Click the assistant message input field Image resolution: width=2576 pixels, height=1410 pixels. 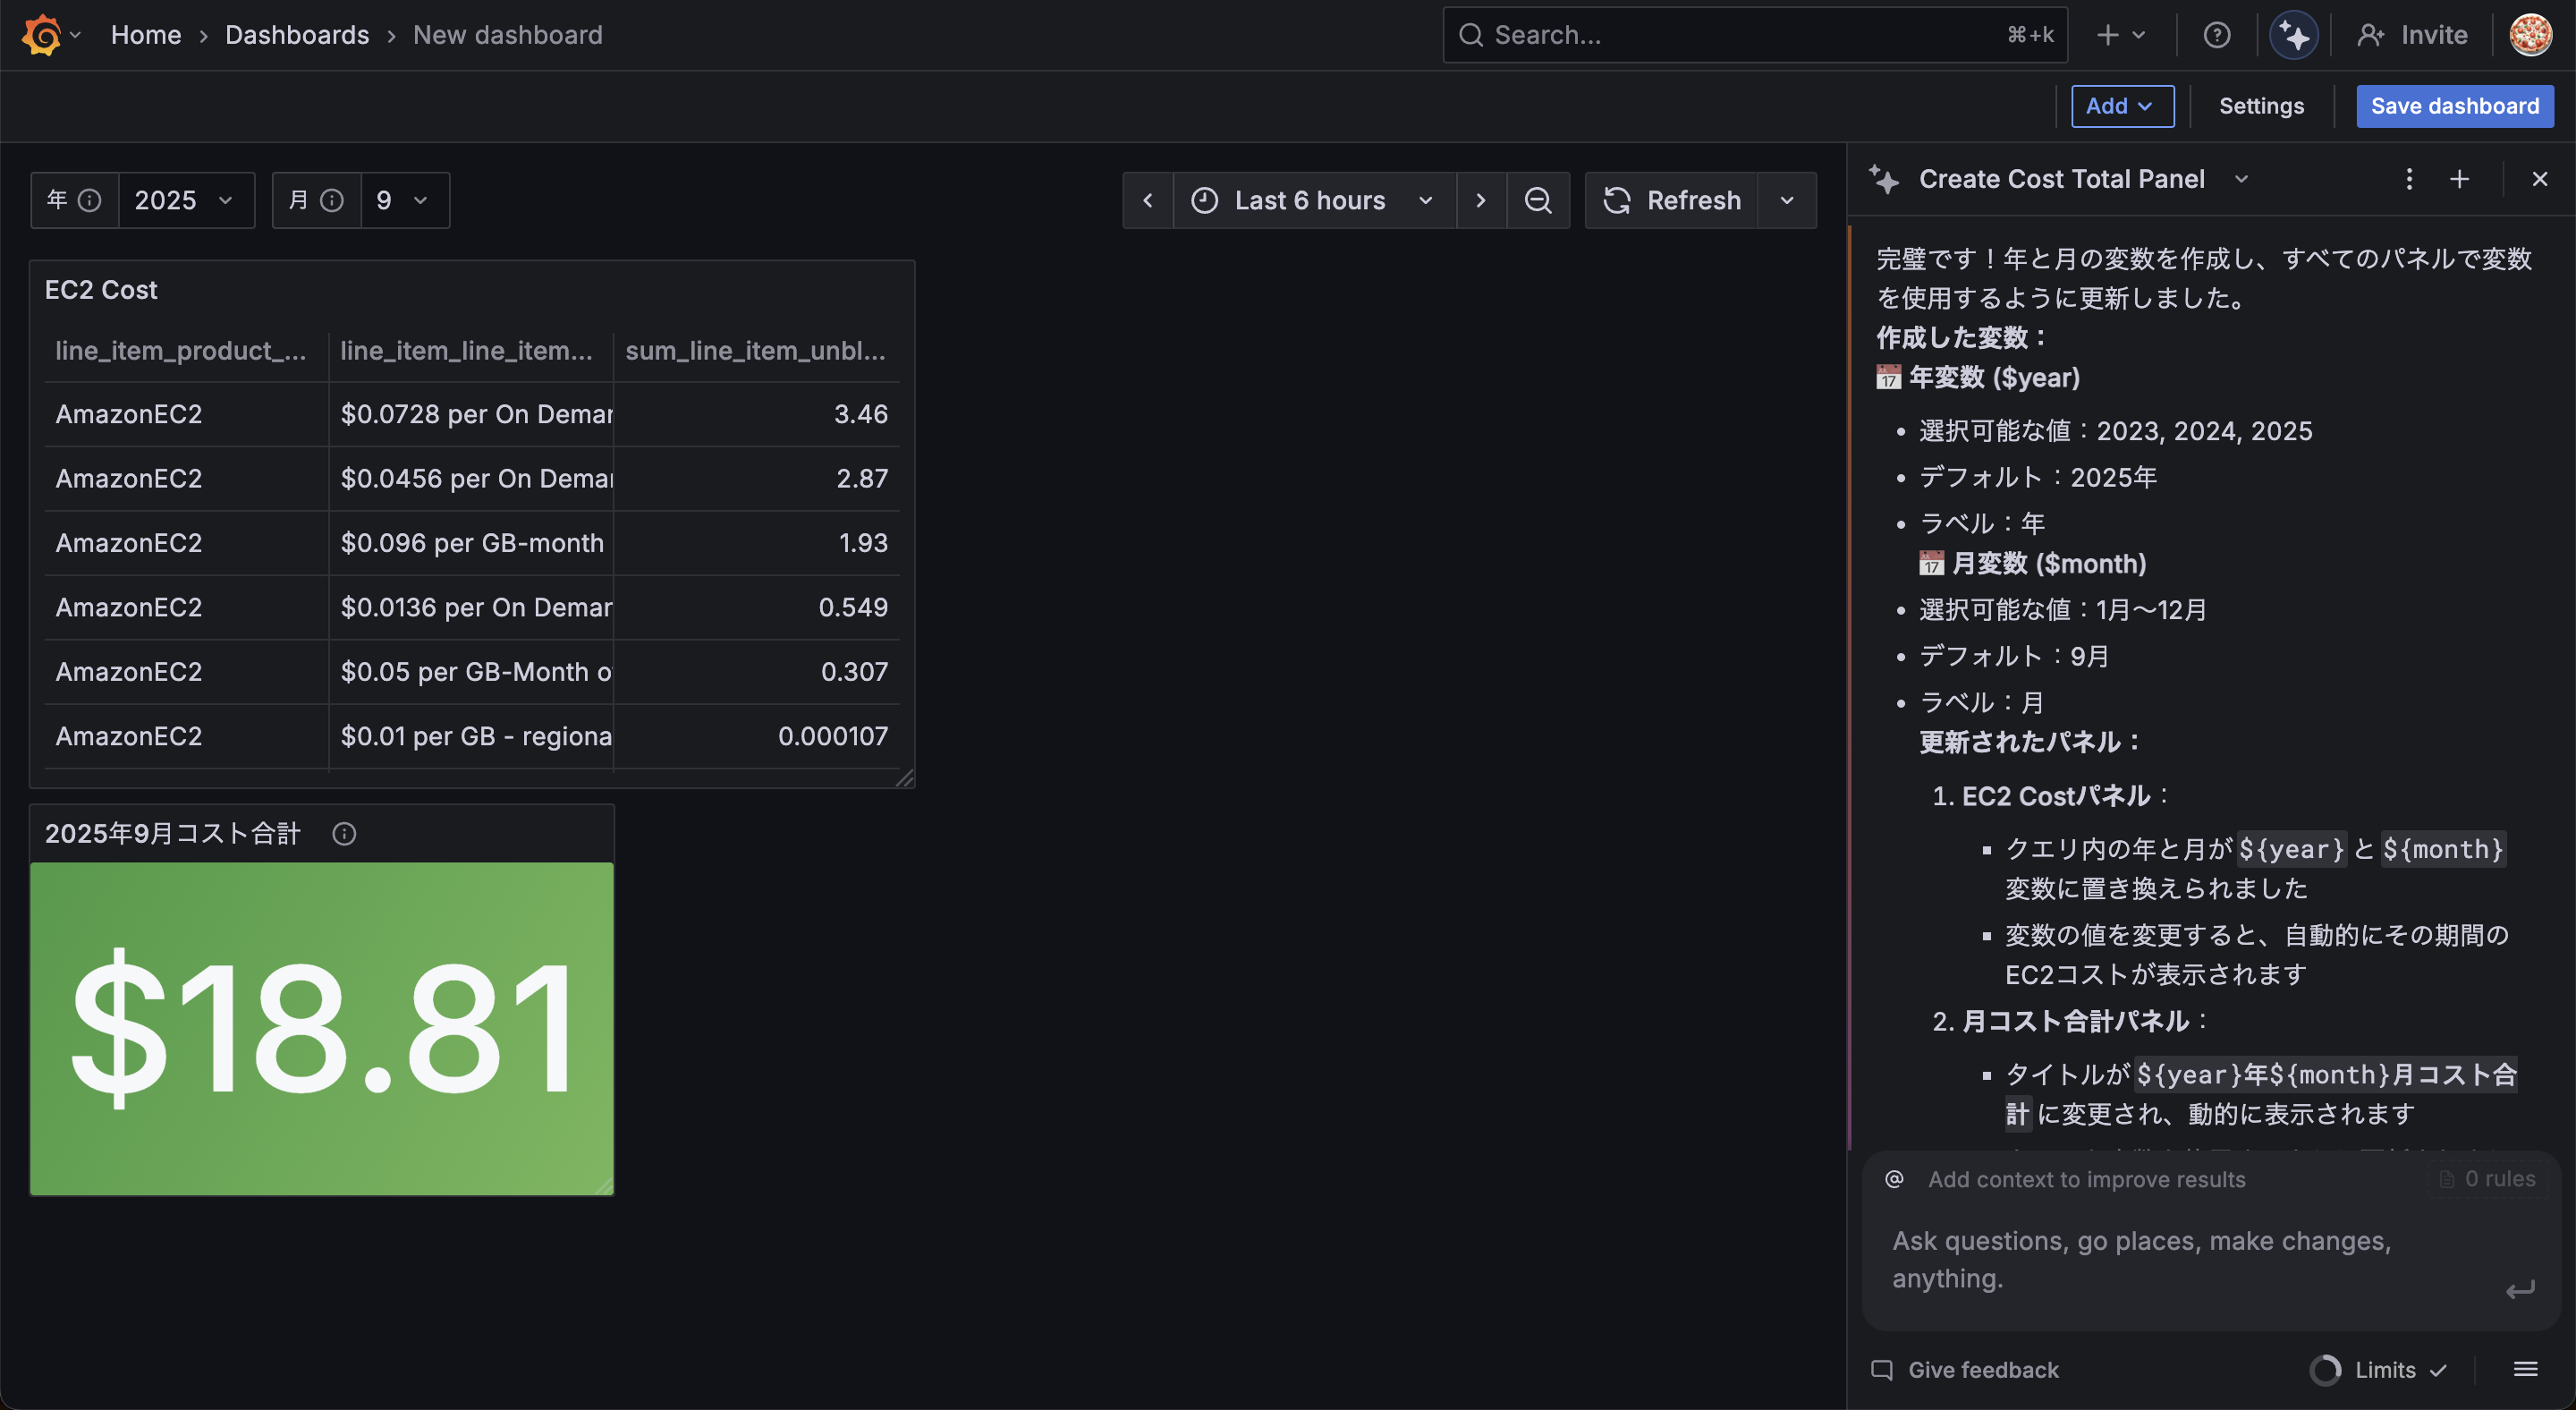pos(2180,1259)
